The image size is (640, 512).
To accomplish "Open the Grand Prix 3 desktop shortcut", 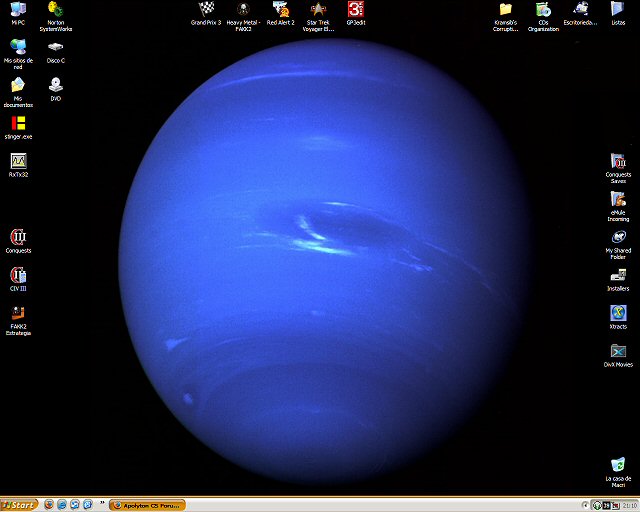I will click(x=205, y=10).
